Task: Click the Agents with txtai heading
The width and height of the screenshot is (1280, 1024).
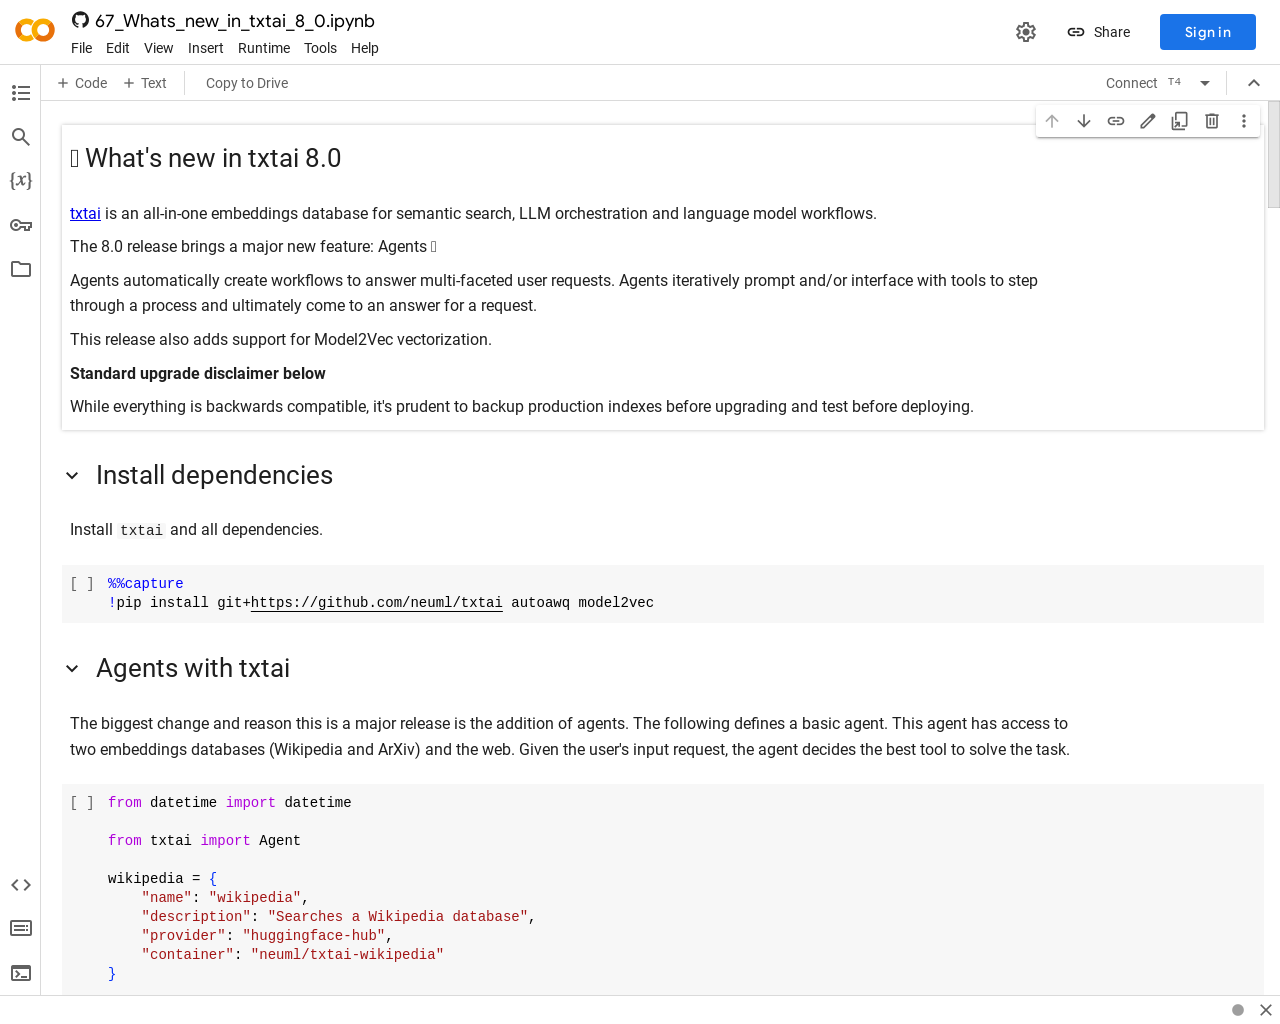Action: click(193, 669)
